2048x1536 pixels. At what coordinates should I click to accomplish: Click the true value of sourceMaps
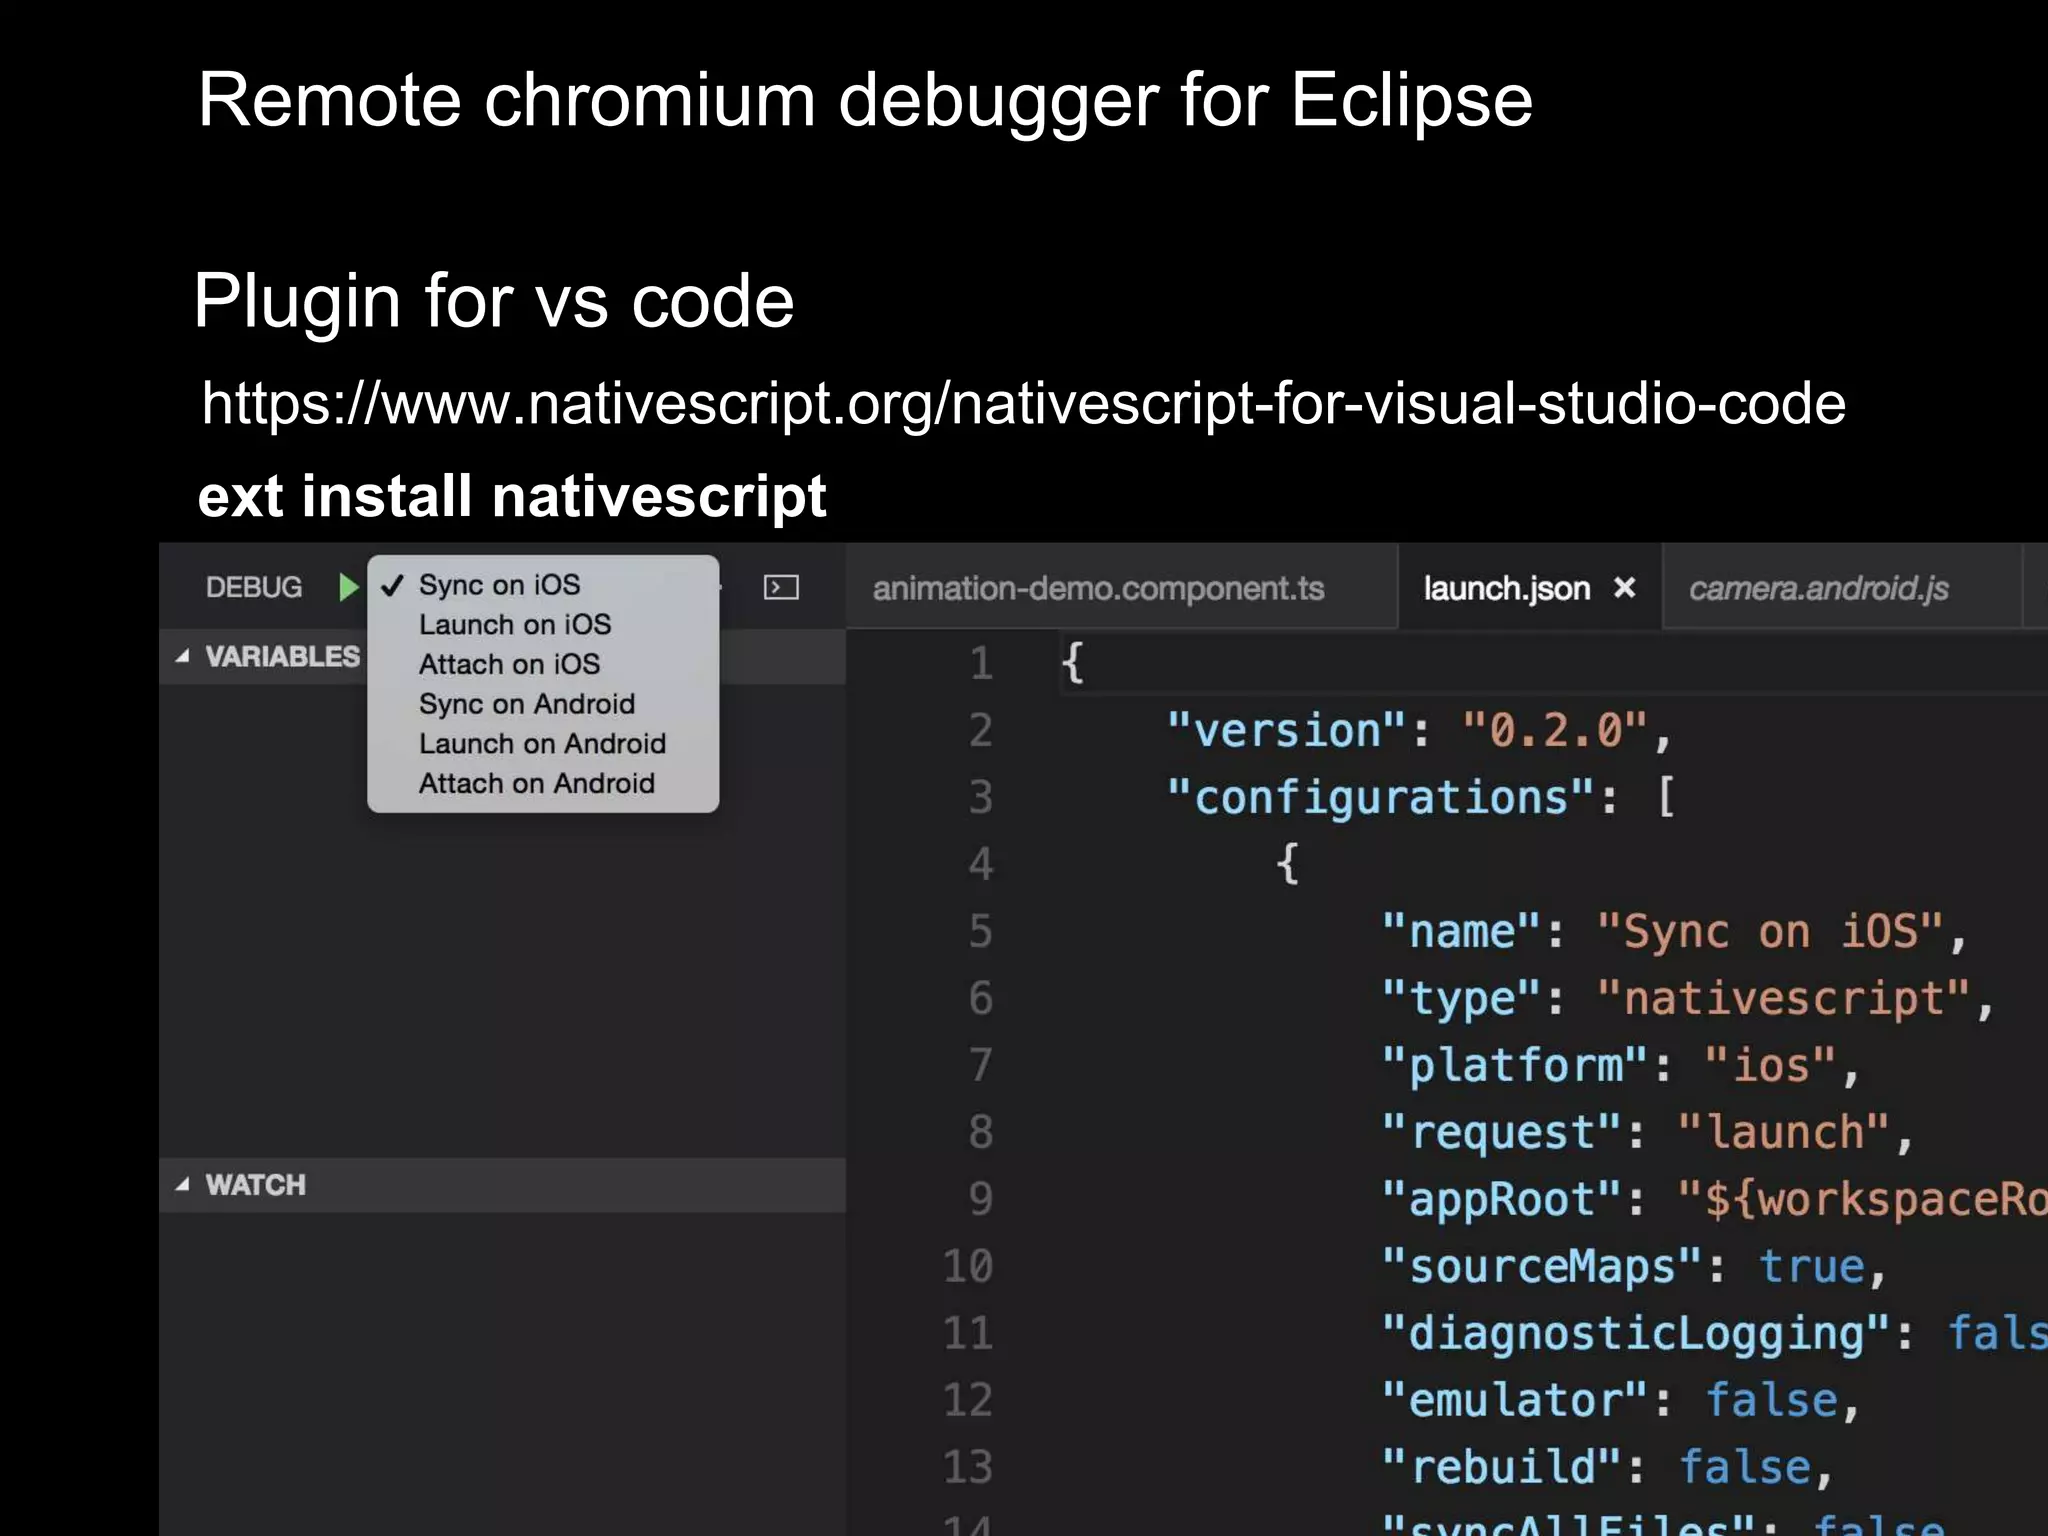(x=1811, y=1267)
